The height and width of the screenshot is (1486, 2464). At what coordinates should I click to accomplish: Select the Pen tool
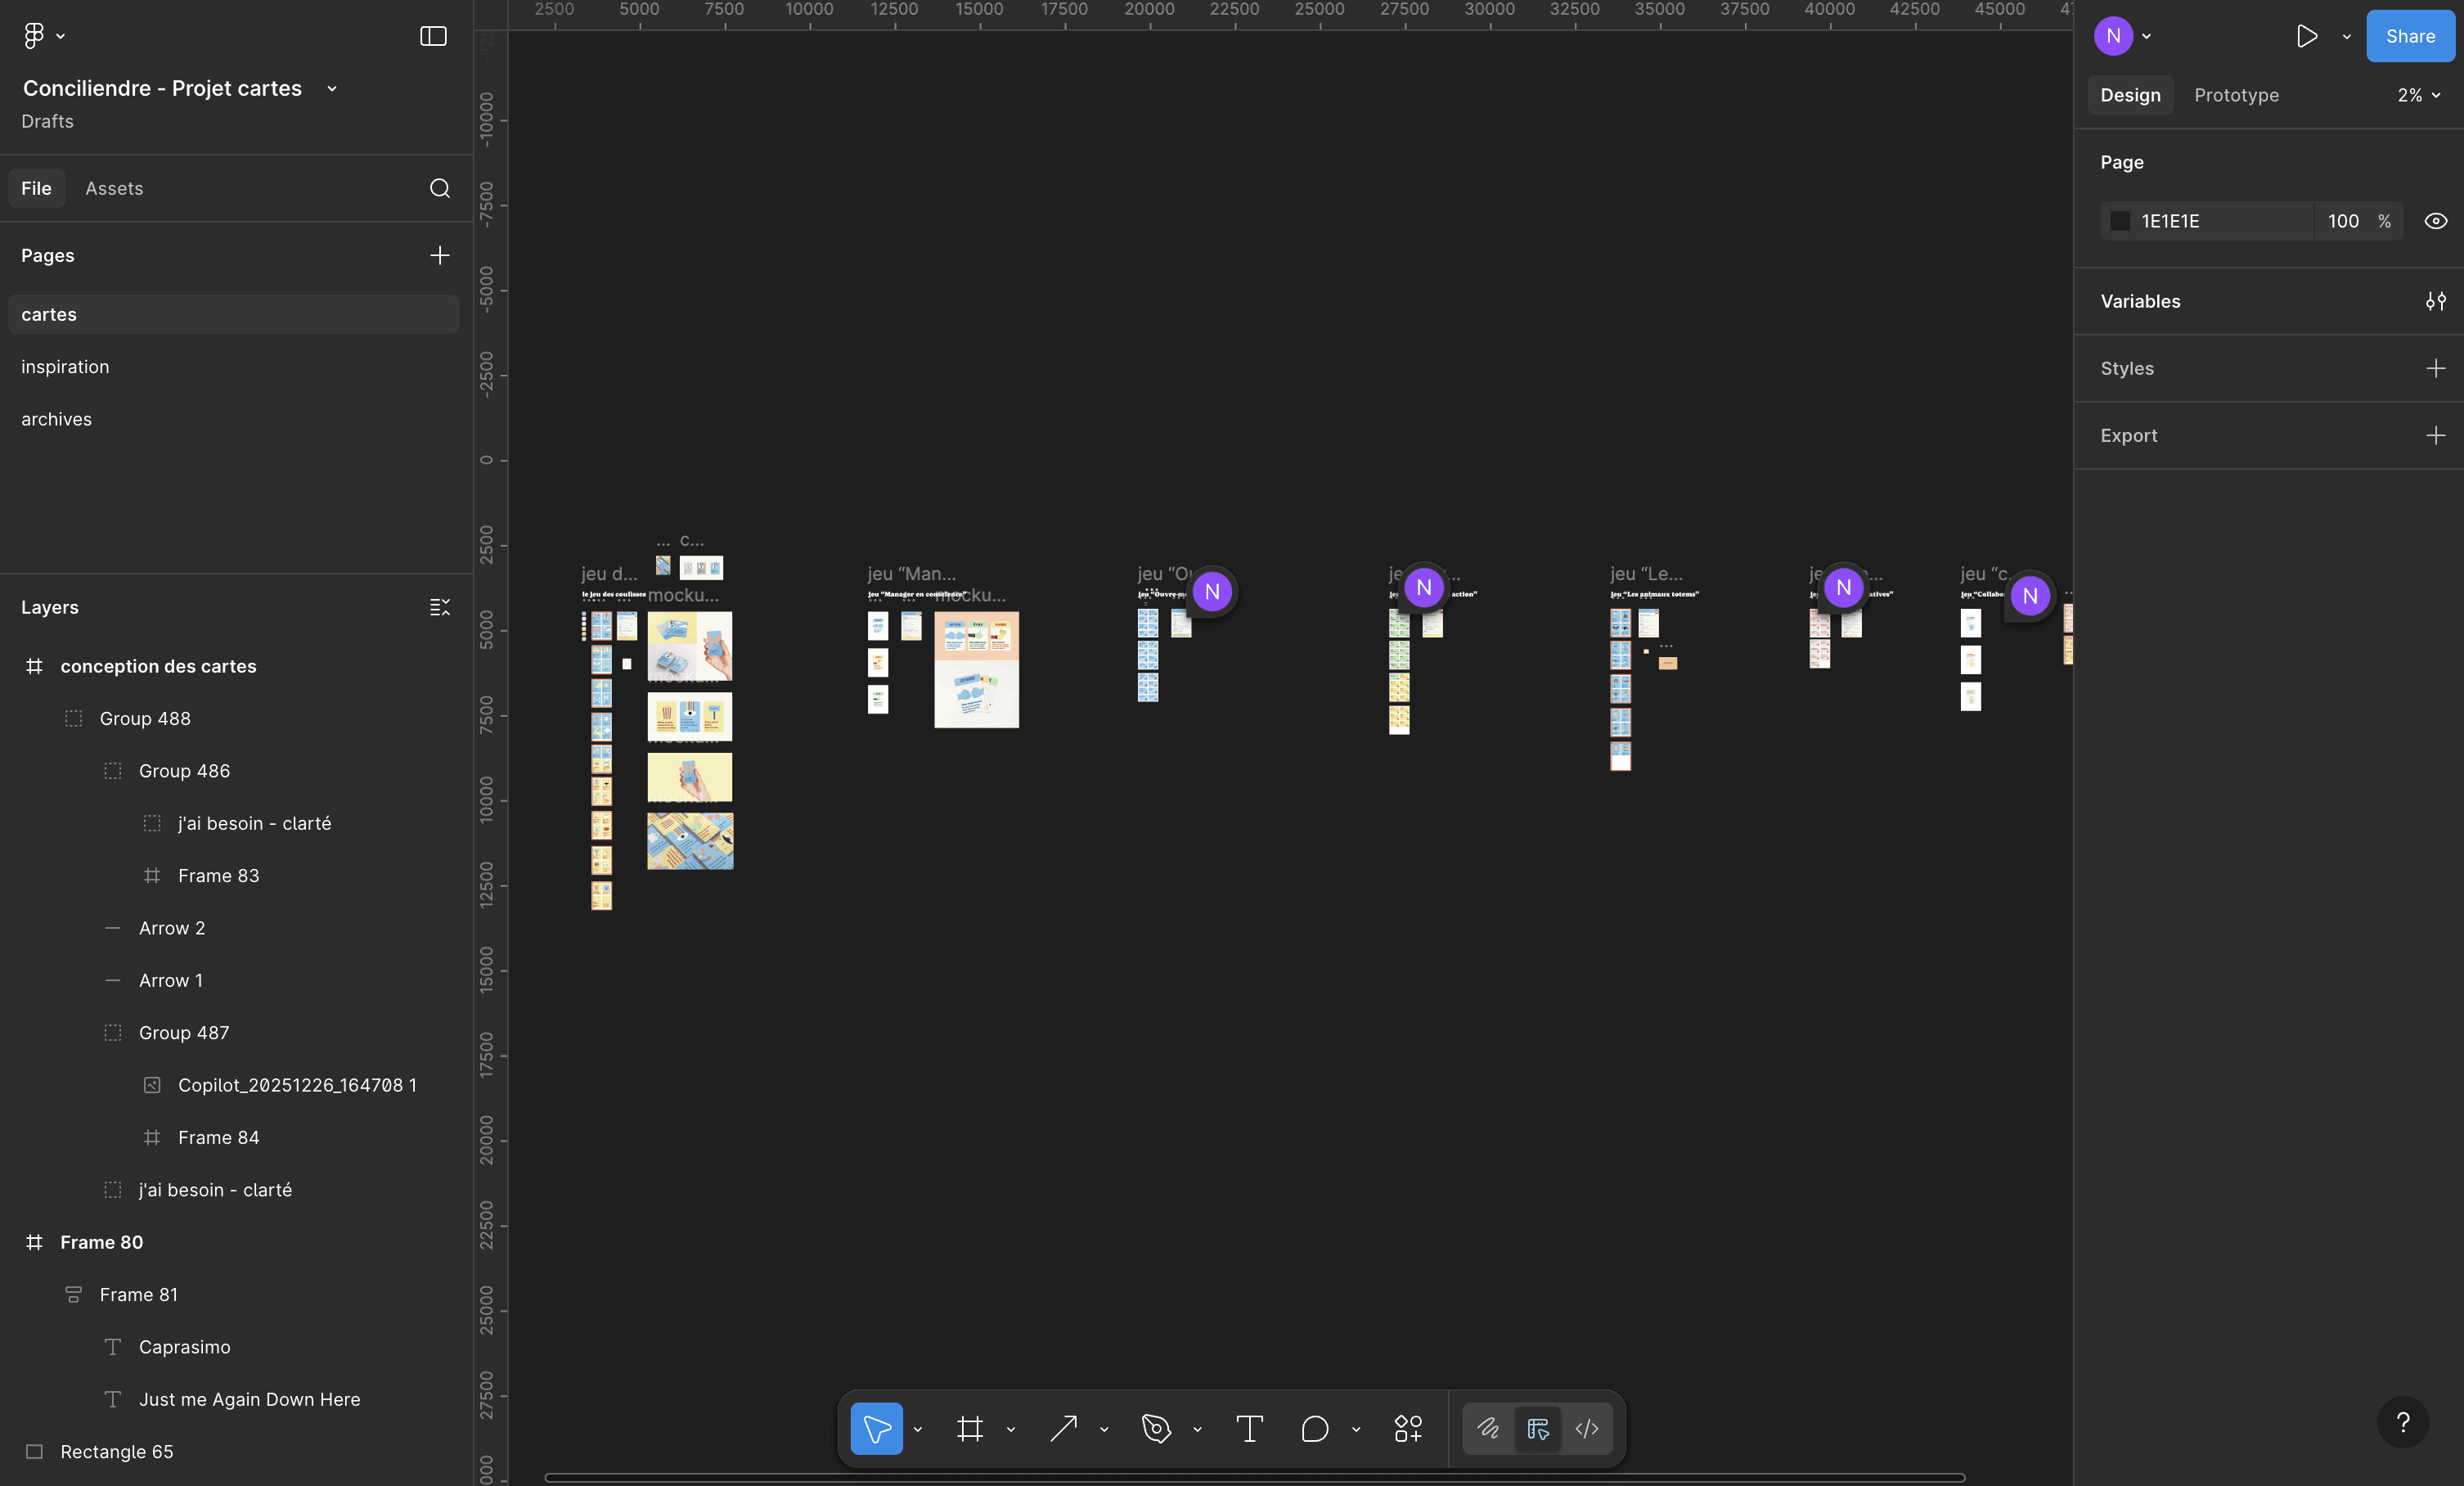pyautogui.click(x=1156, y=1428)
